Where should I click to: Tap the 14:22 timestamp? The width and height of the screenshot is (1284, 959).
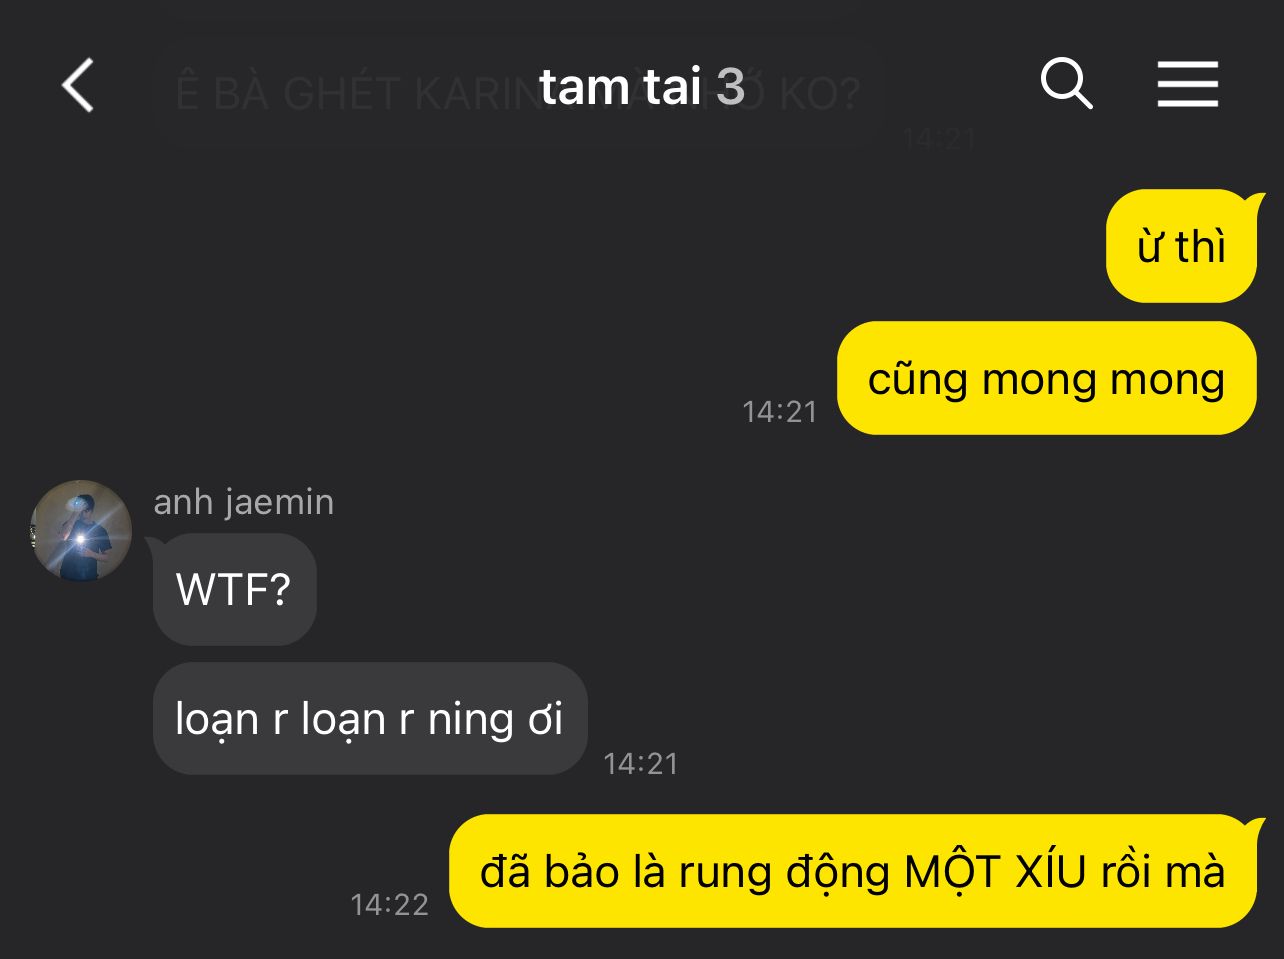click(x=389, y=905)
